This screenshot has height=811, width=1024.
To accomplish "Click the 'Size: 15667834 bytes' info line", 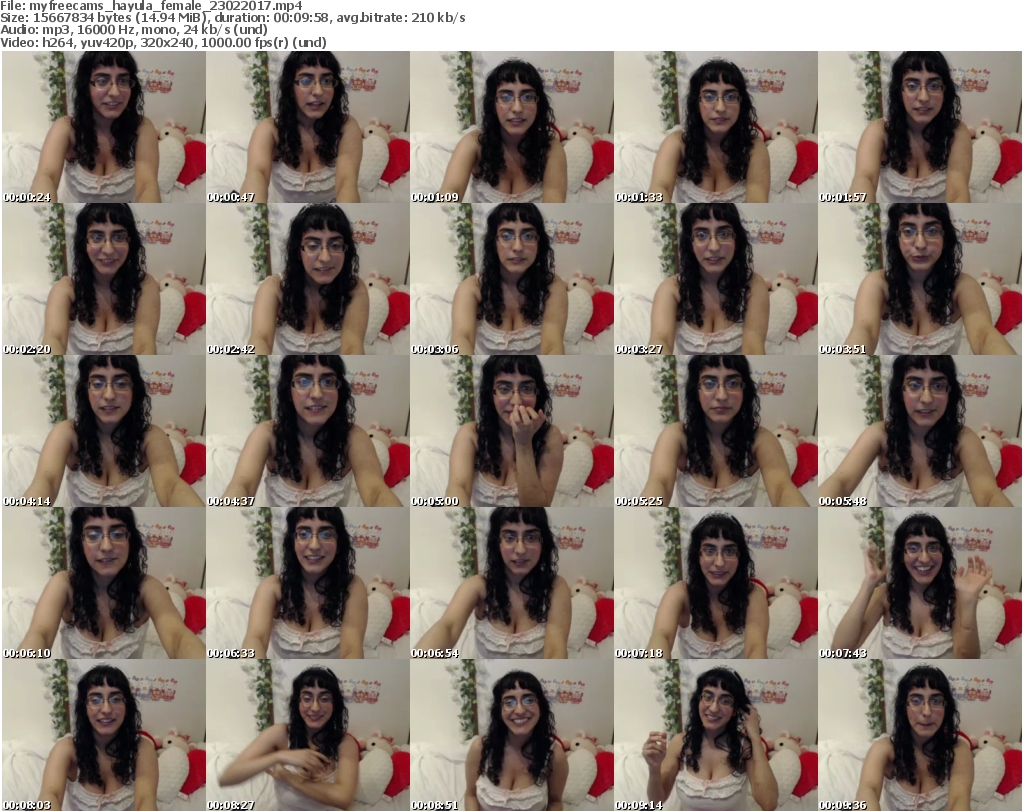I will pos(233,18).
